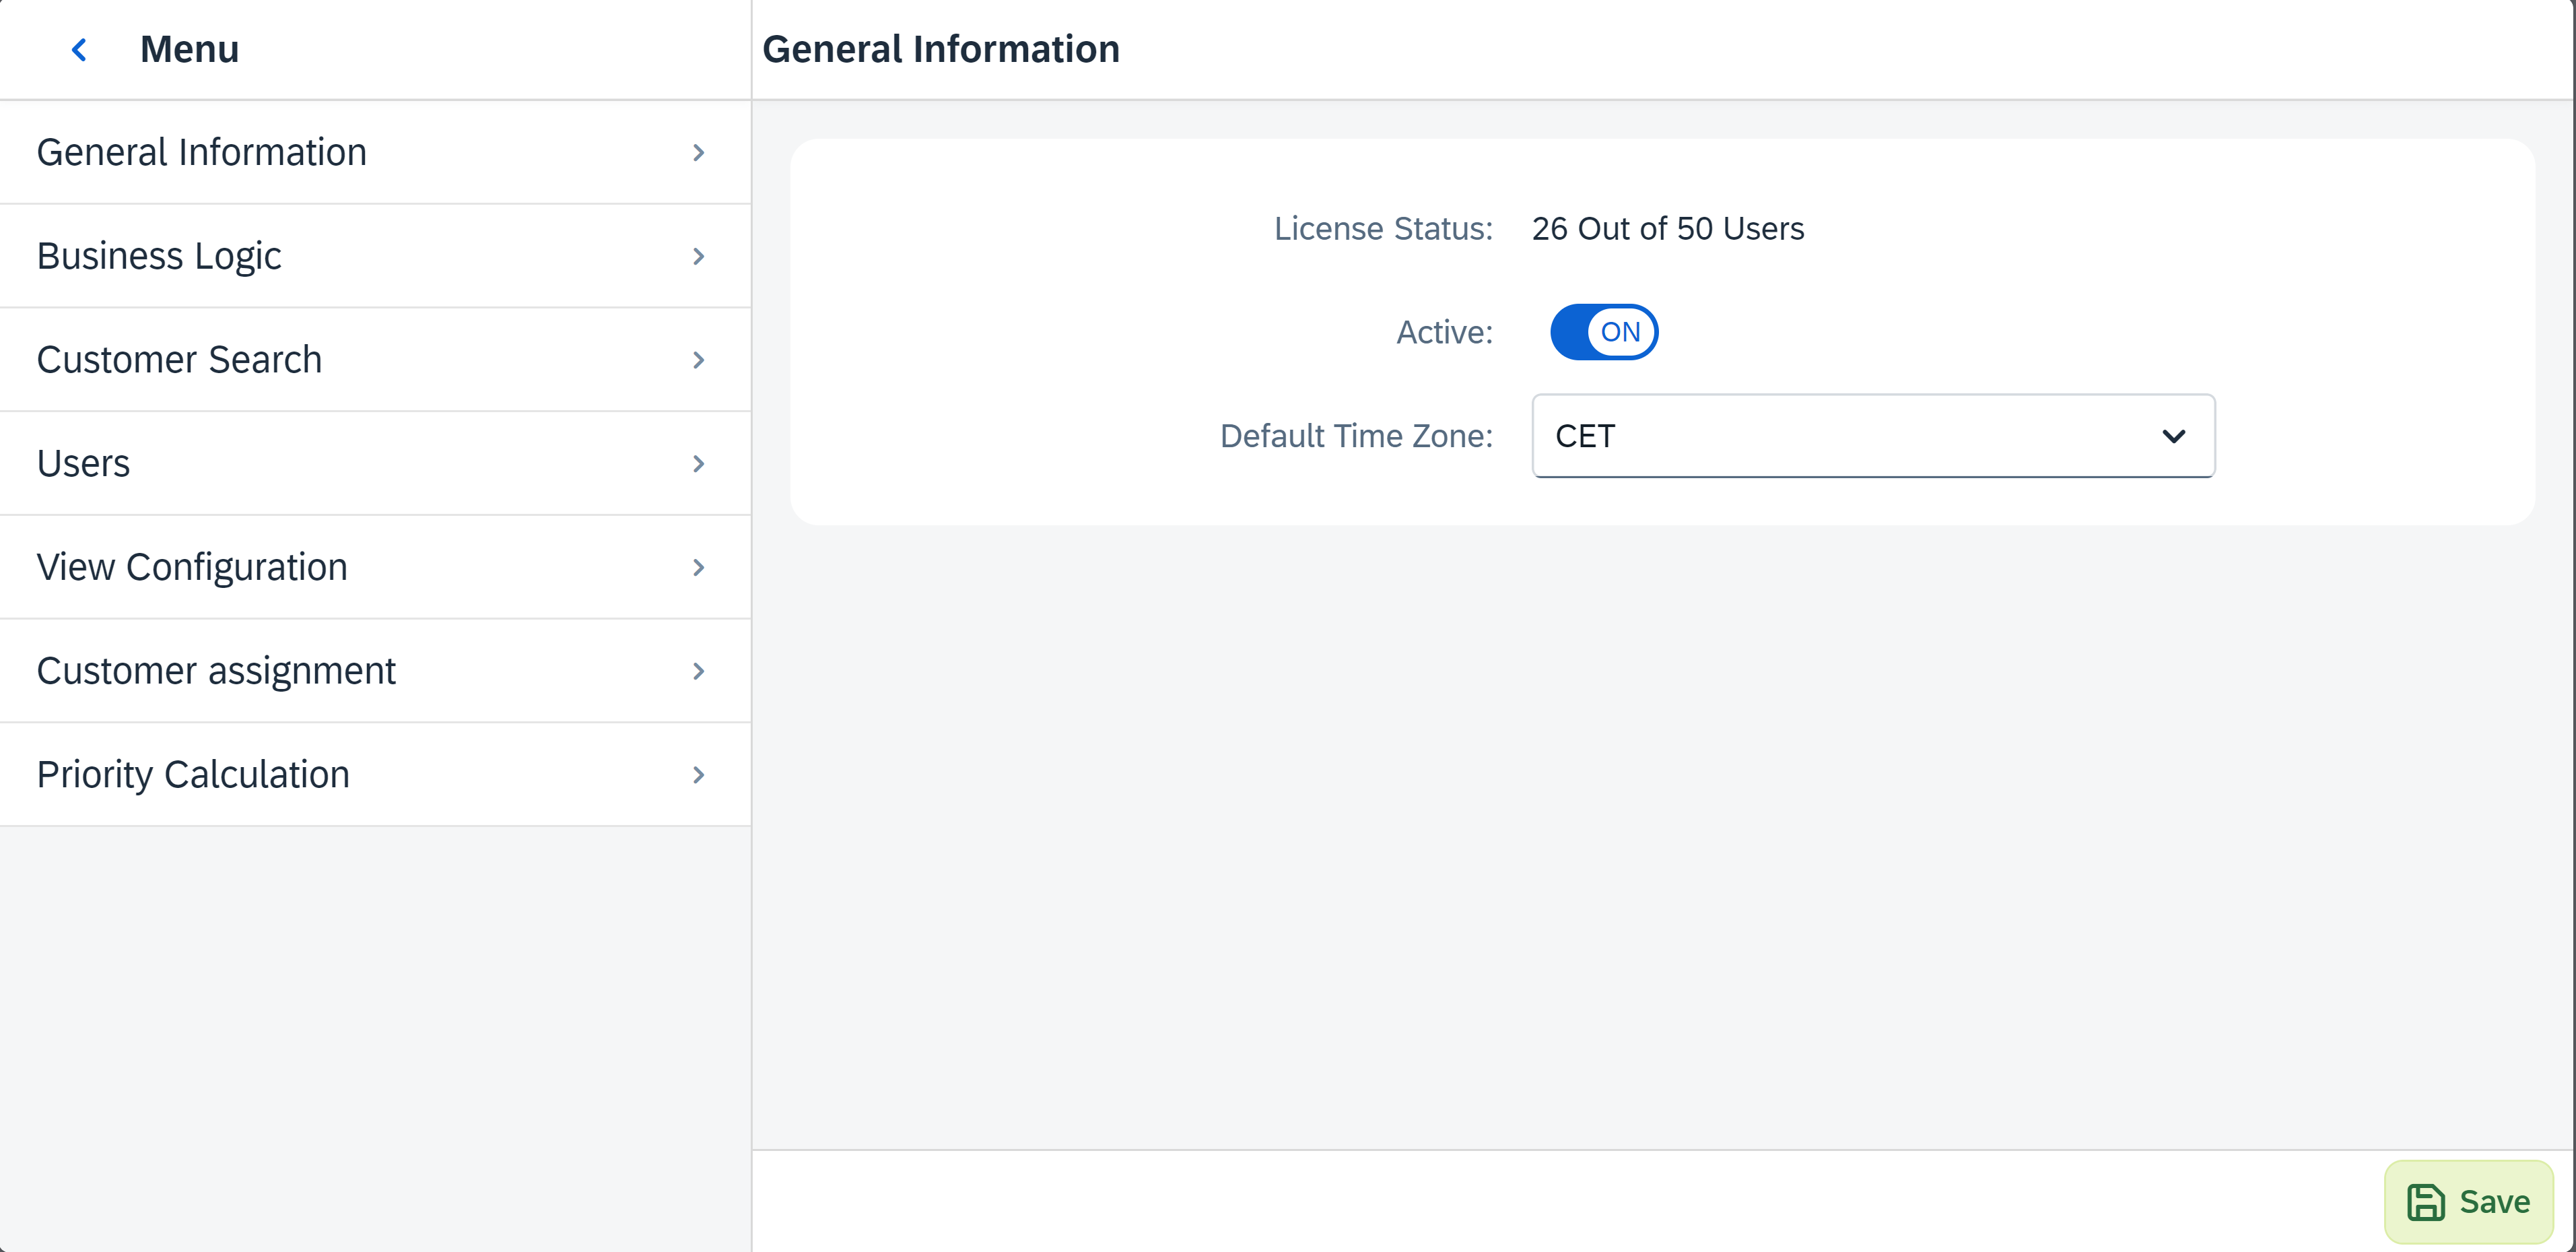Open the General Information menu item
The width and height of the screenshot is (2576, 1252).
pos(375,152)
